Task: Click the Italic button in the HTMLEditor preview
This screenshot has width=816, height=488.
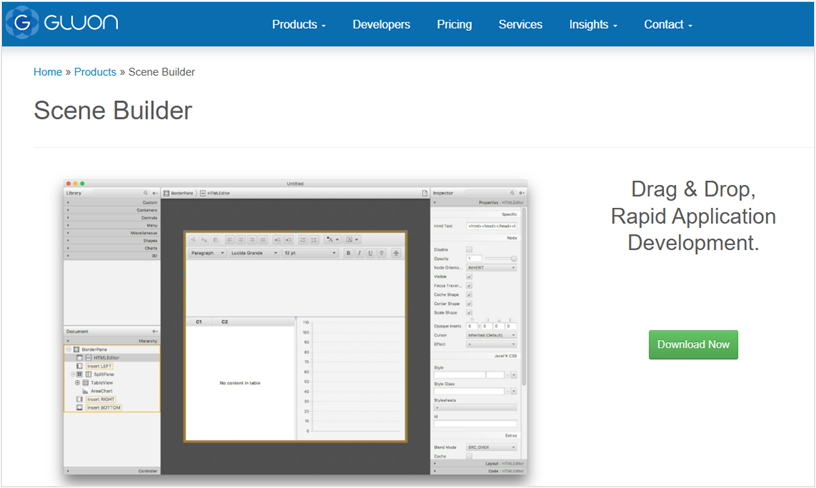Action: click(359, 253)
